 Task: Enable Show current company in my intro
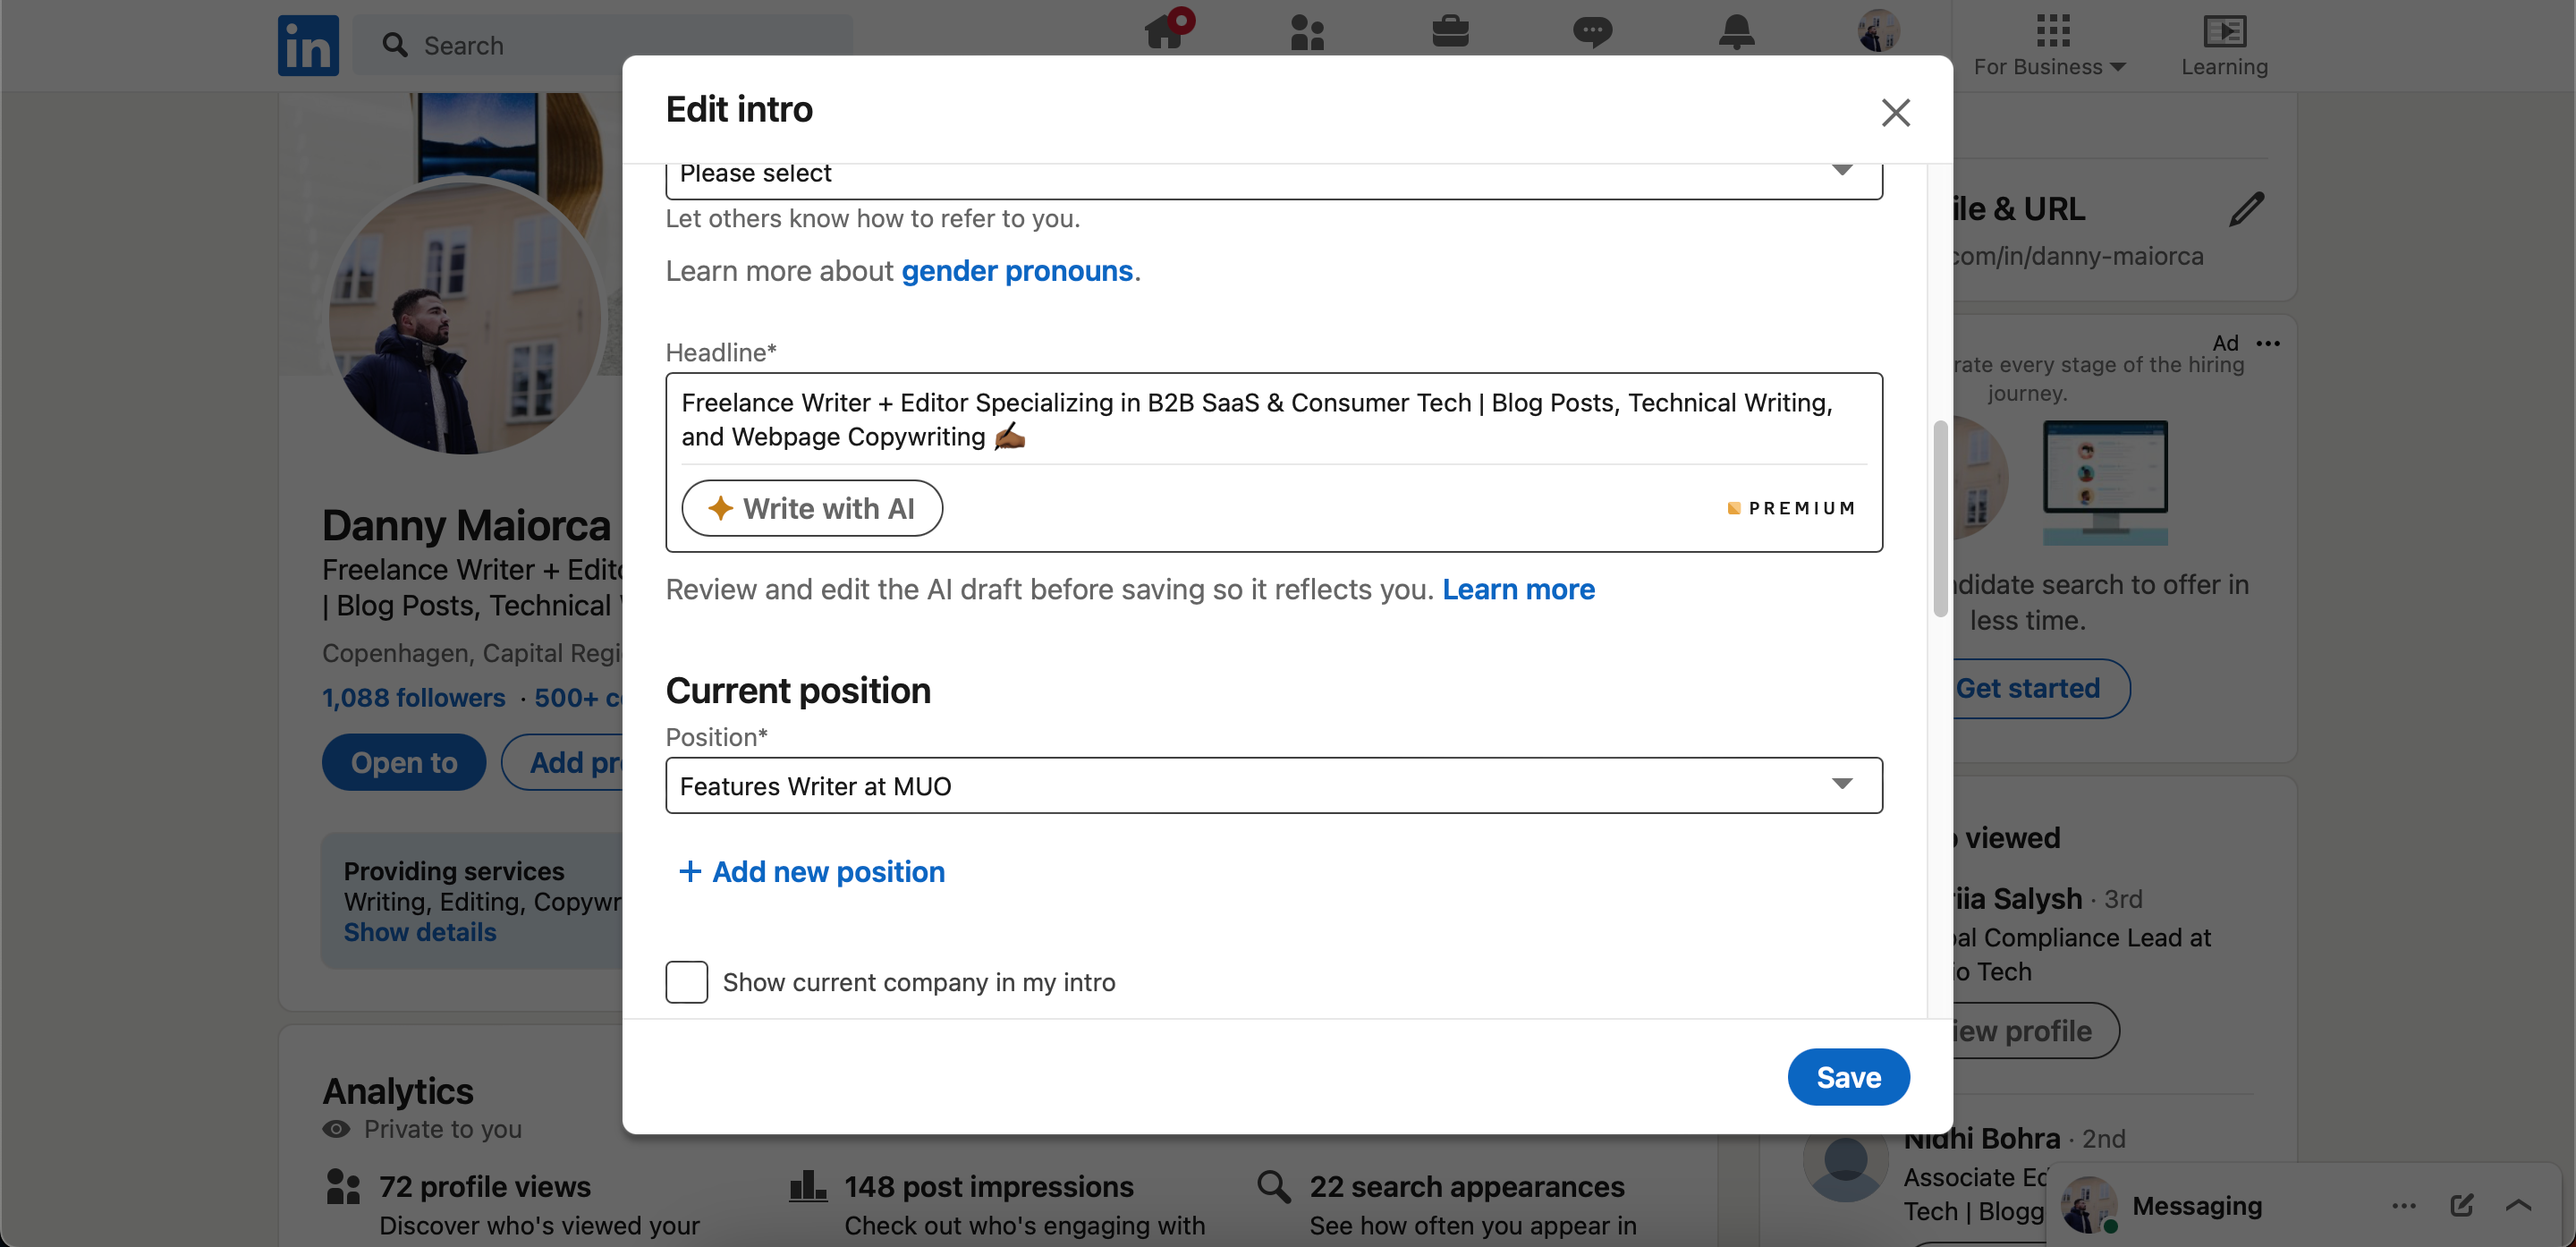coord(687,982)
